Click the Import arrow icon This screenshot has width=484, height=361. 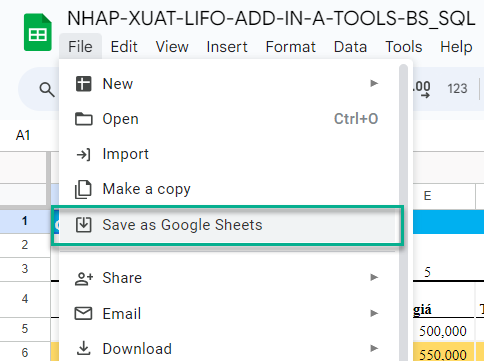[x=83, y=154]
